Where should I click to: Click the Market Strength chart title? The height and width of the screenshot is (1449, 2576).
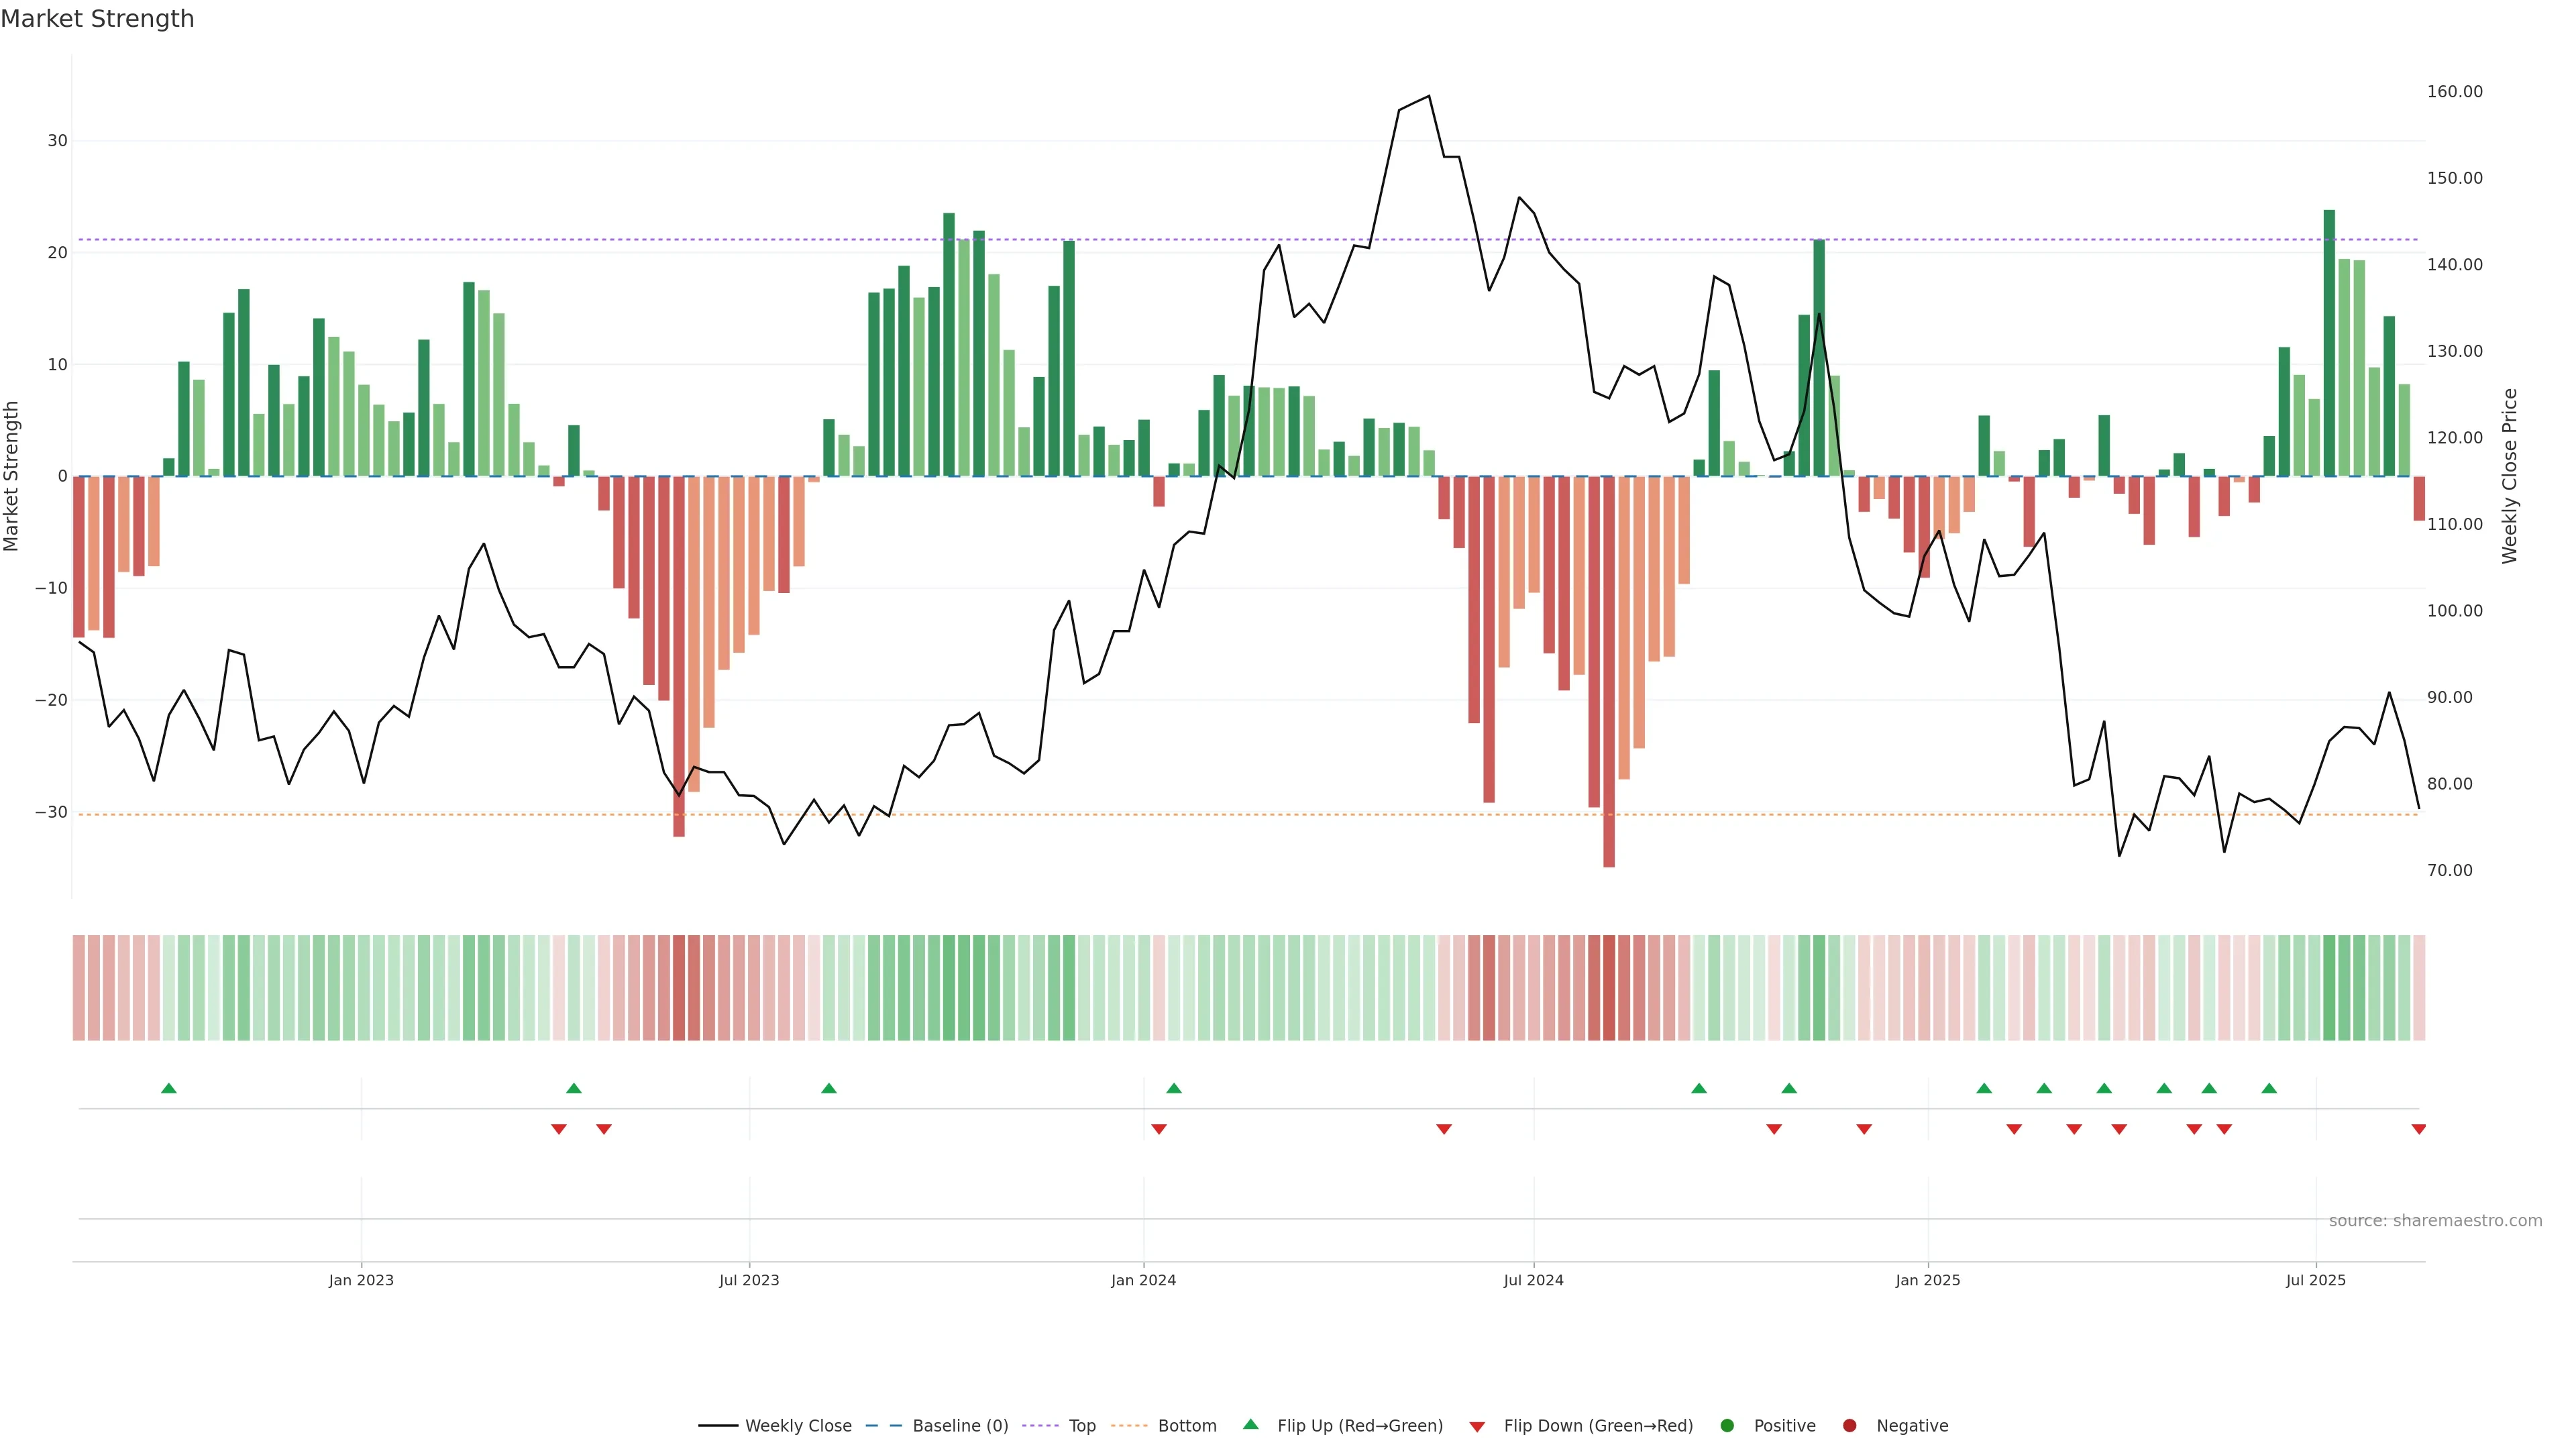(x=97, y=19)
